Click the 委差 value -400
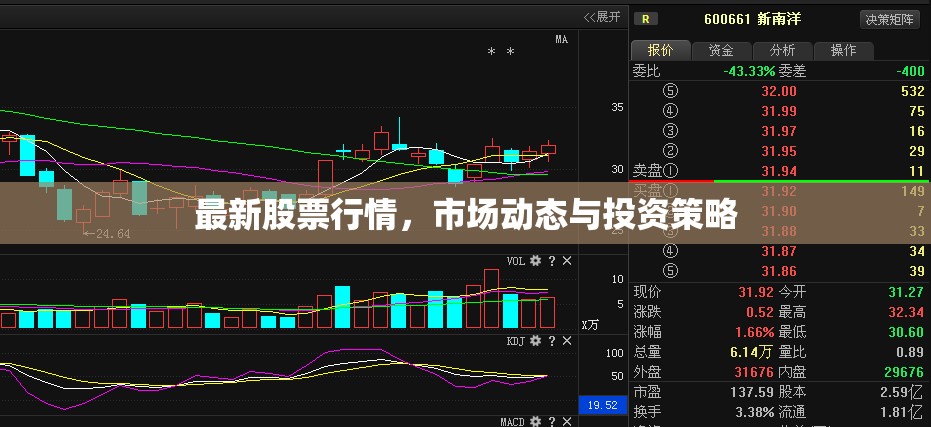The width and height of the screenshot is (931, 427). pos(911,71)
